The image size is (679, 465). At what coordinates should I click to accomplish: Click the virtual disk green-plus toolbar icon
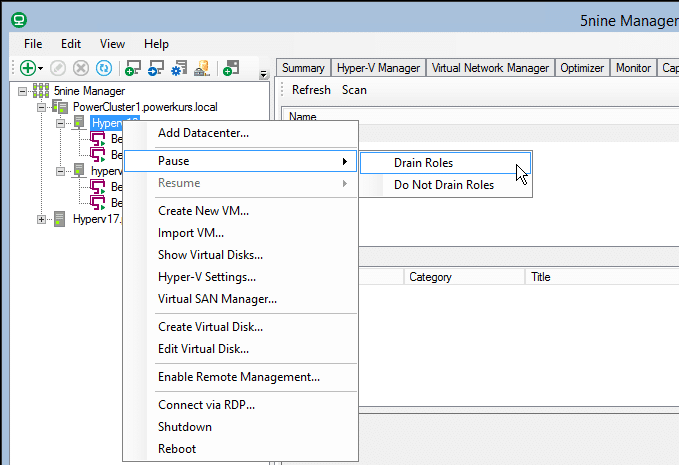click(x=231, y=68)
